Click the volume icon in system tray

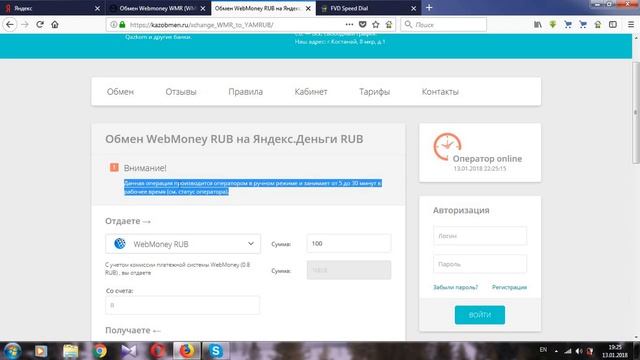tap(579, 351)
